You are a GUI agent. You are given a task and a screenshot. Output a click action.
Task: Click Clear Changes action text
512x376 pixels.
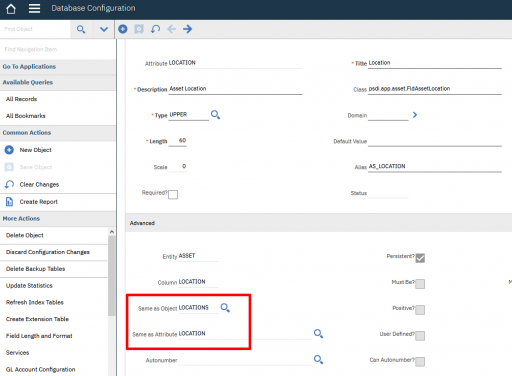pos(39,184)
